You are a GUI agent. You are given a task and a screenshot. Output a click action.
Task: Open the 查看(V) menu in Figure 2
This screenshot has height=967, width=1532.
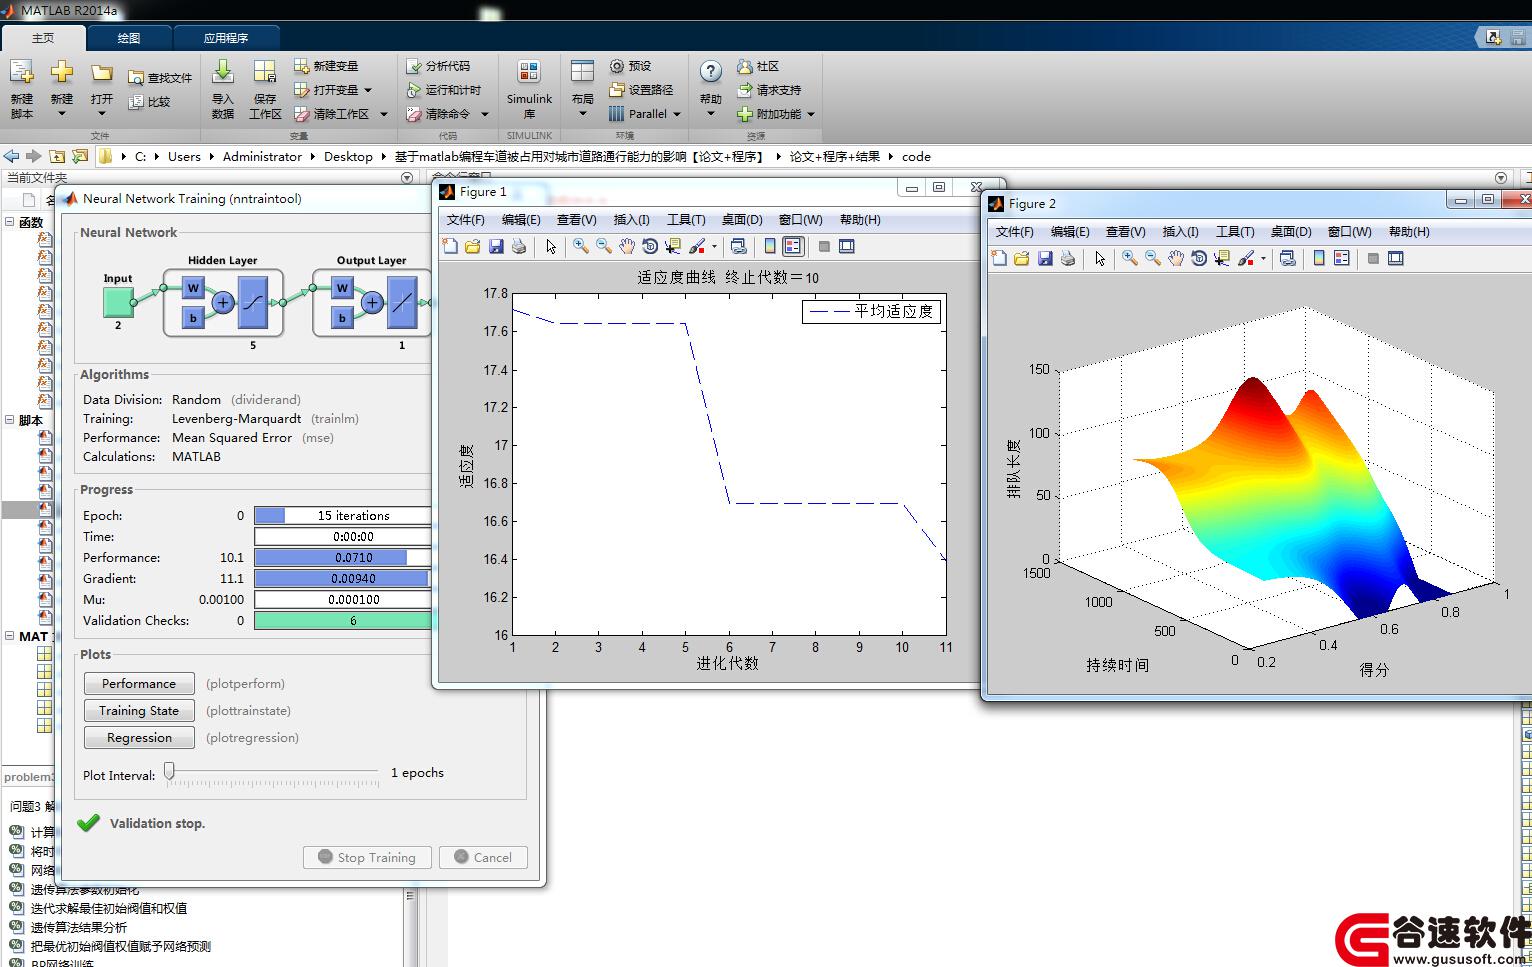coord(1126,232)
